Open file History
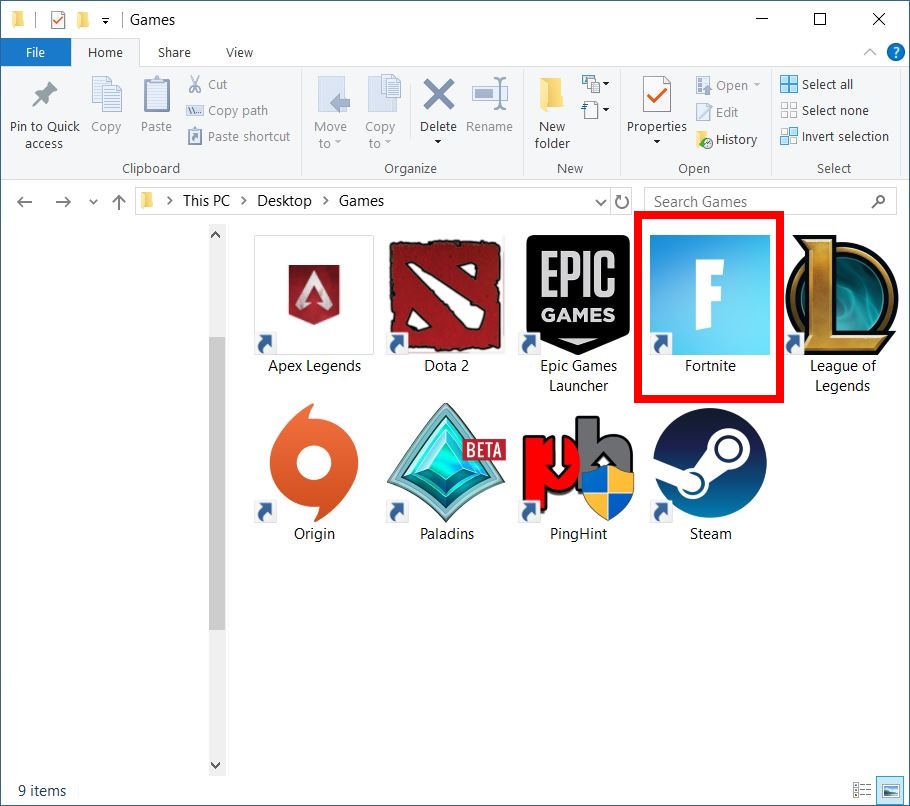This screenshot has width=910, height=806. [x=727, y=139]
